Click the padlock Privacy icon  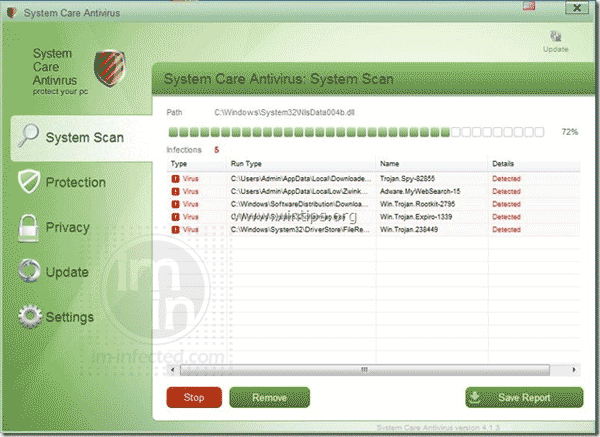click(29, 228)
